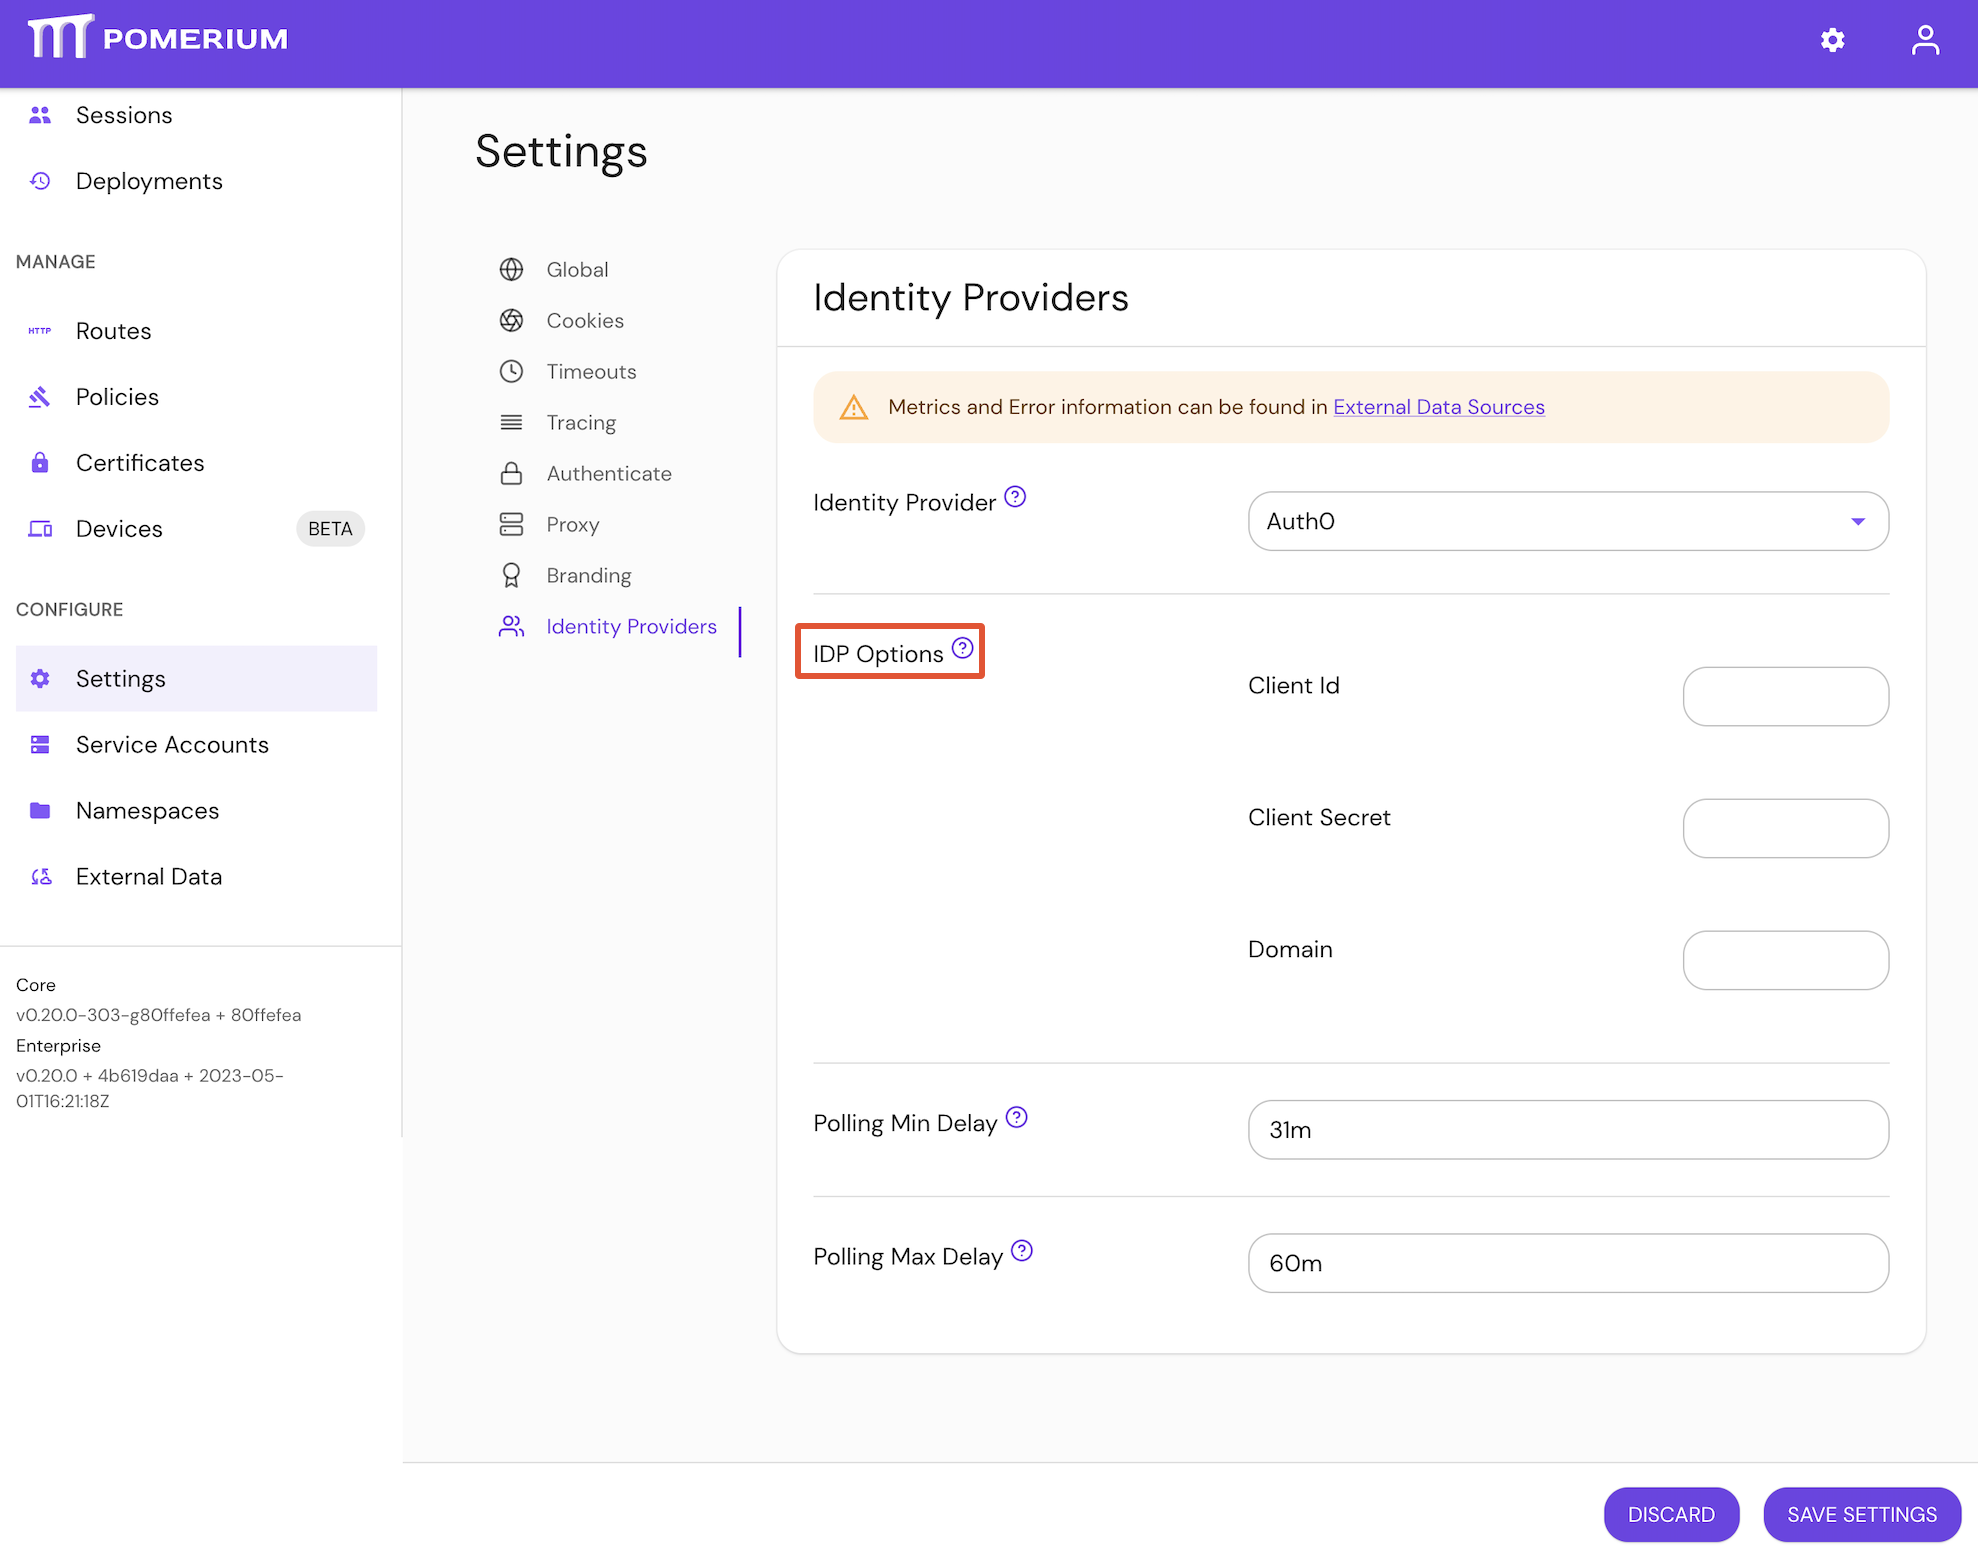Image resolution: width=1978 pixels, height=1554 pixels.
Task: Open the user account icon top right
Action: tap(1925, 40)
